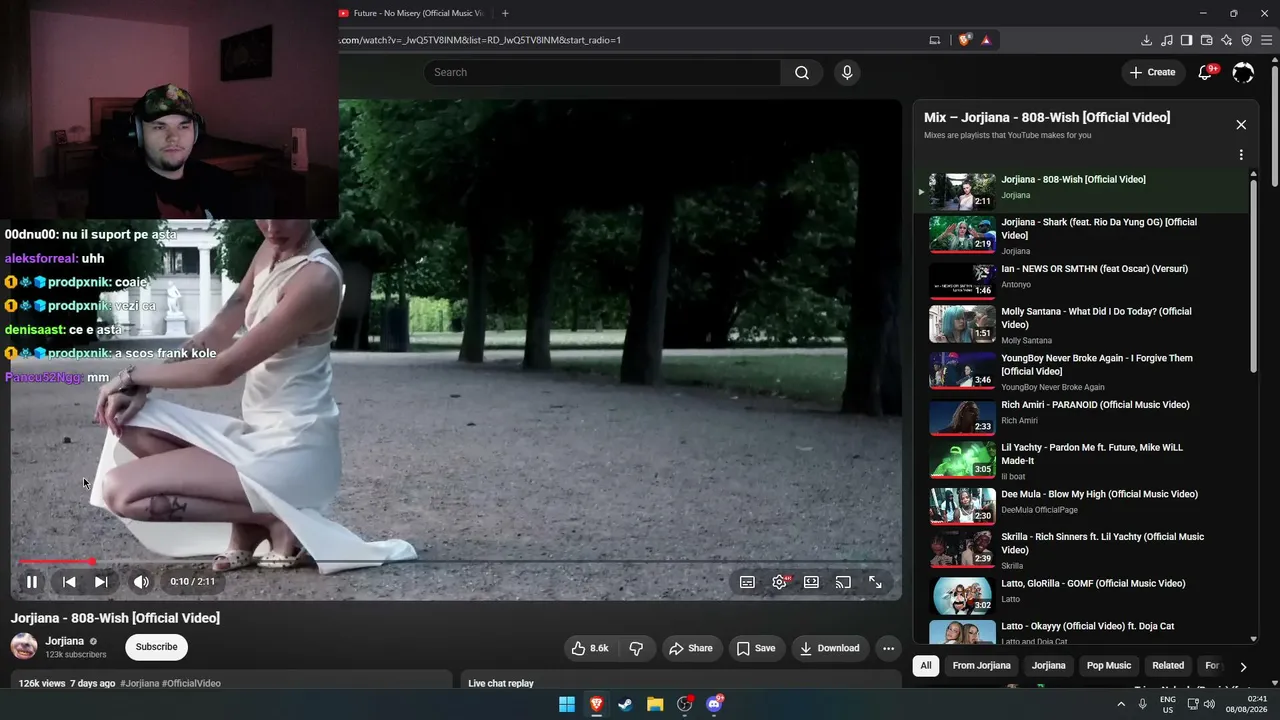
Task: Open the Leo AI assistant icon
Action: click(1226, 40)
